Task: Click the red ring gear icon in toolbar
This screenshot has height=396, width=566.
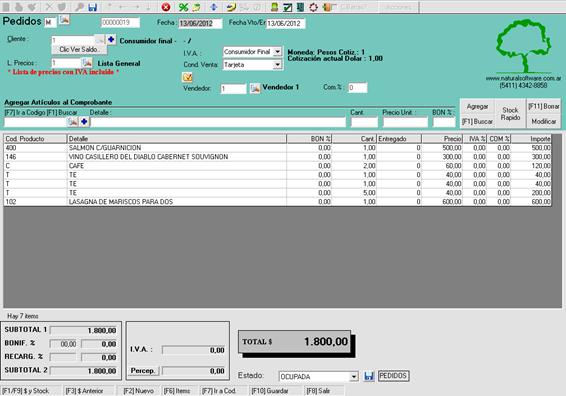Action: pos(313,7)
